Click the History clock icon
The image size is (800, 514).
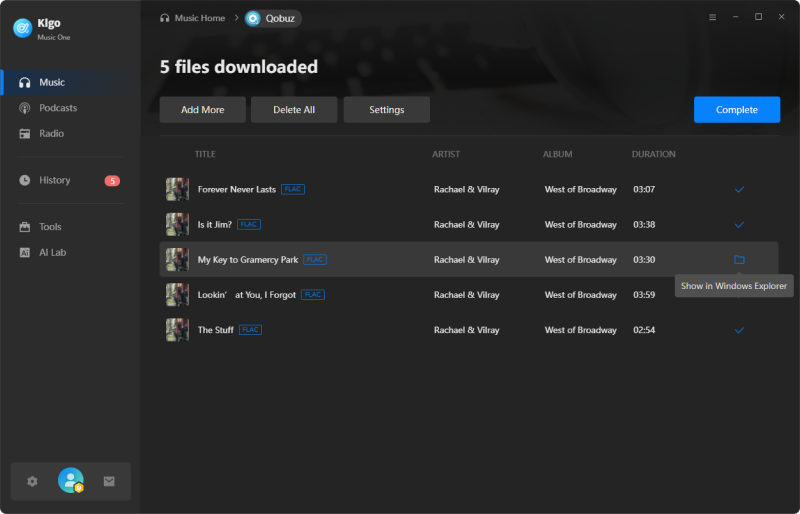(24, 180)
